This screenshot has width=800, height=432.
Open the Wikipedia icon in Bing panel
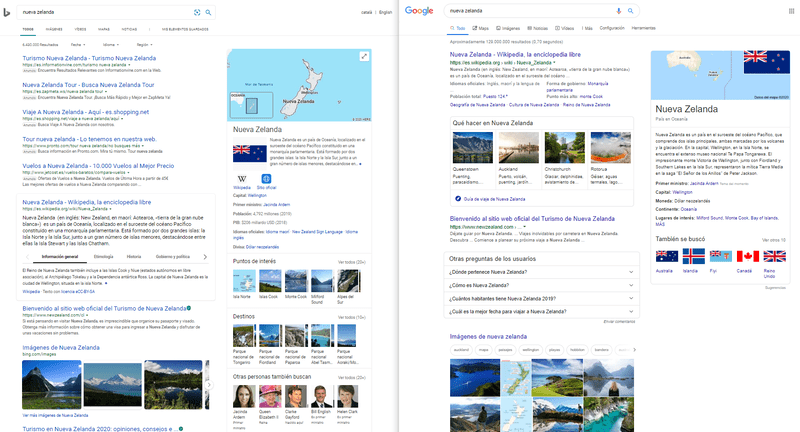click(242, 178)
